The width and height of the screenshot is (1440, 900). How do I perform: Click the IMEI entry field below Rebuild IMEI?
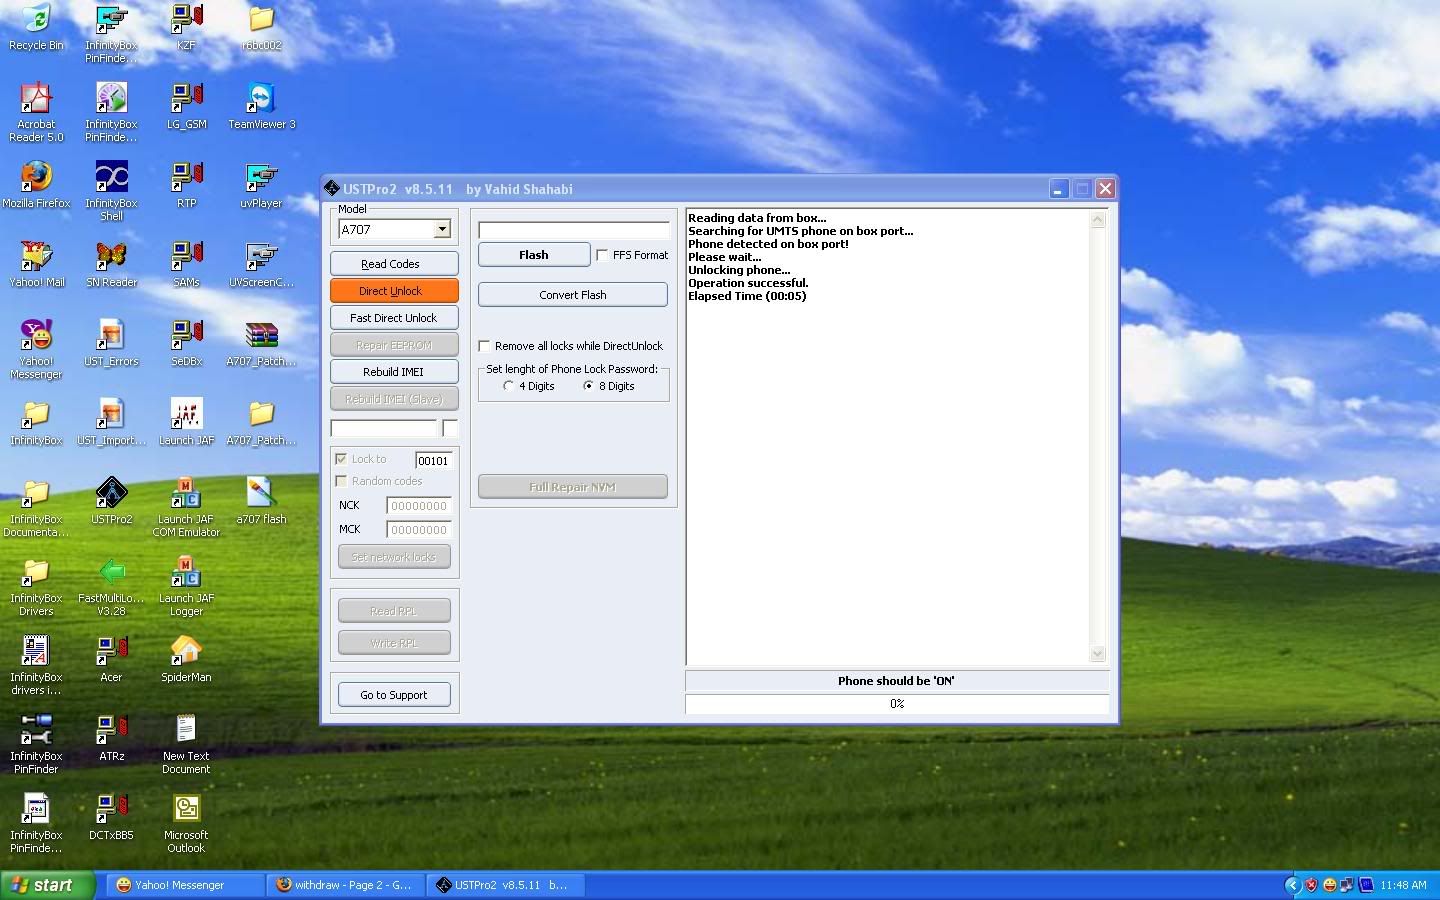(384, 428)
